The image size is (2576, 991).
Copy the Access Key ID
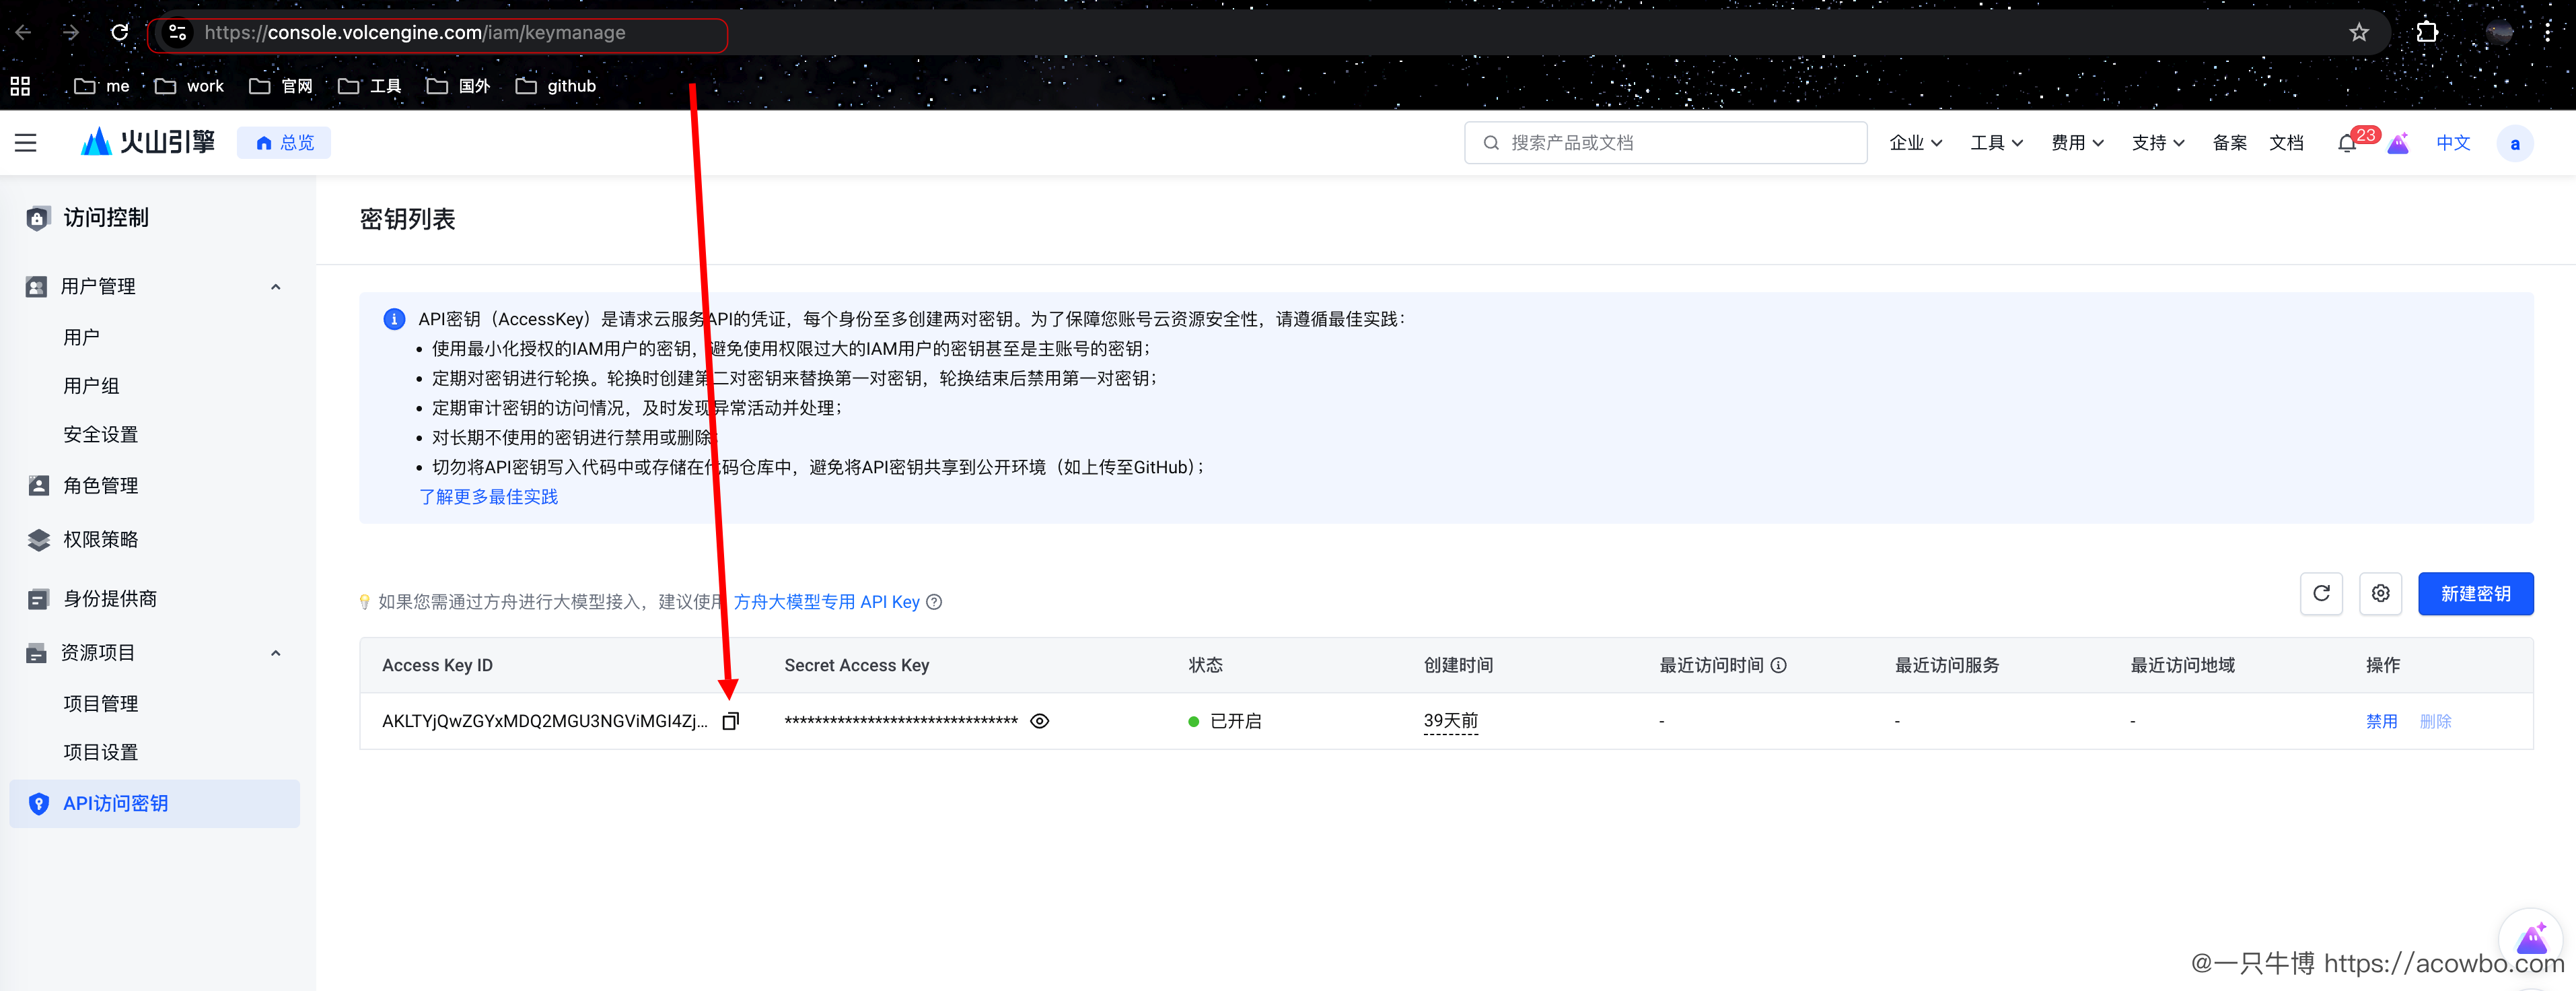731,721
